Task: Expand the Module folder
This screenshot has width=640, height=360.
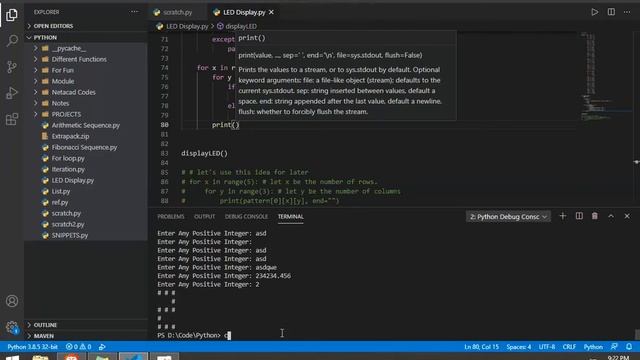Action: click(x=86, y=81)
